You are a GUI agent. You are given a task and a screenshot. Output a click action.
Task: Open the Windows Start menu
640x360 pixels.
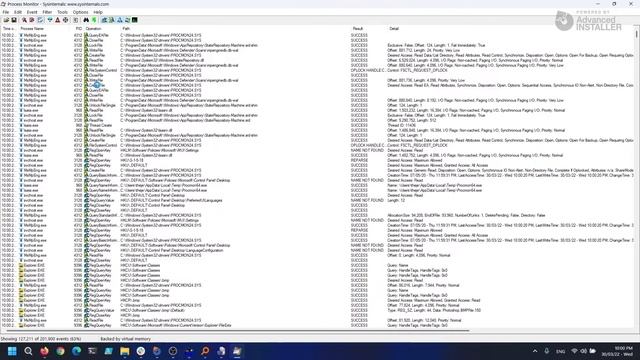pyautogui.click(x=12, y=351)
